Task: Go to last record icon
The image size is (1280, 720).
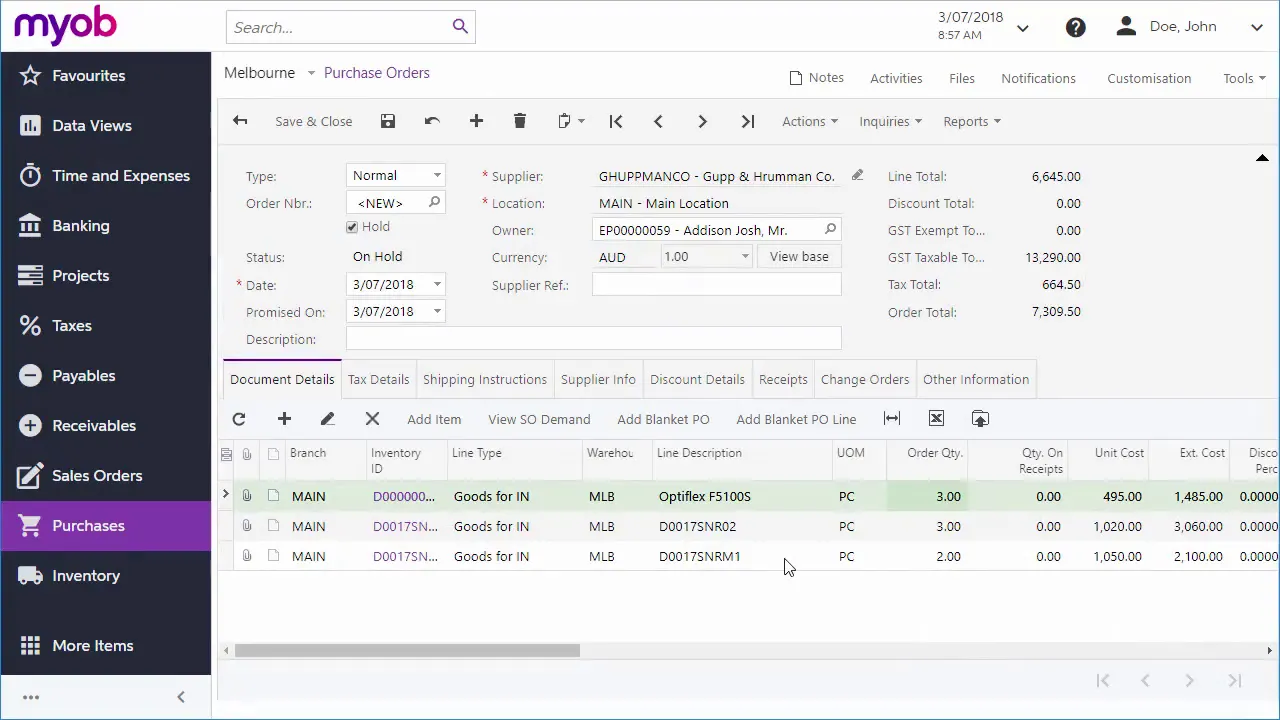Action: pos(747,121)
